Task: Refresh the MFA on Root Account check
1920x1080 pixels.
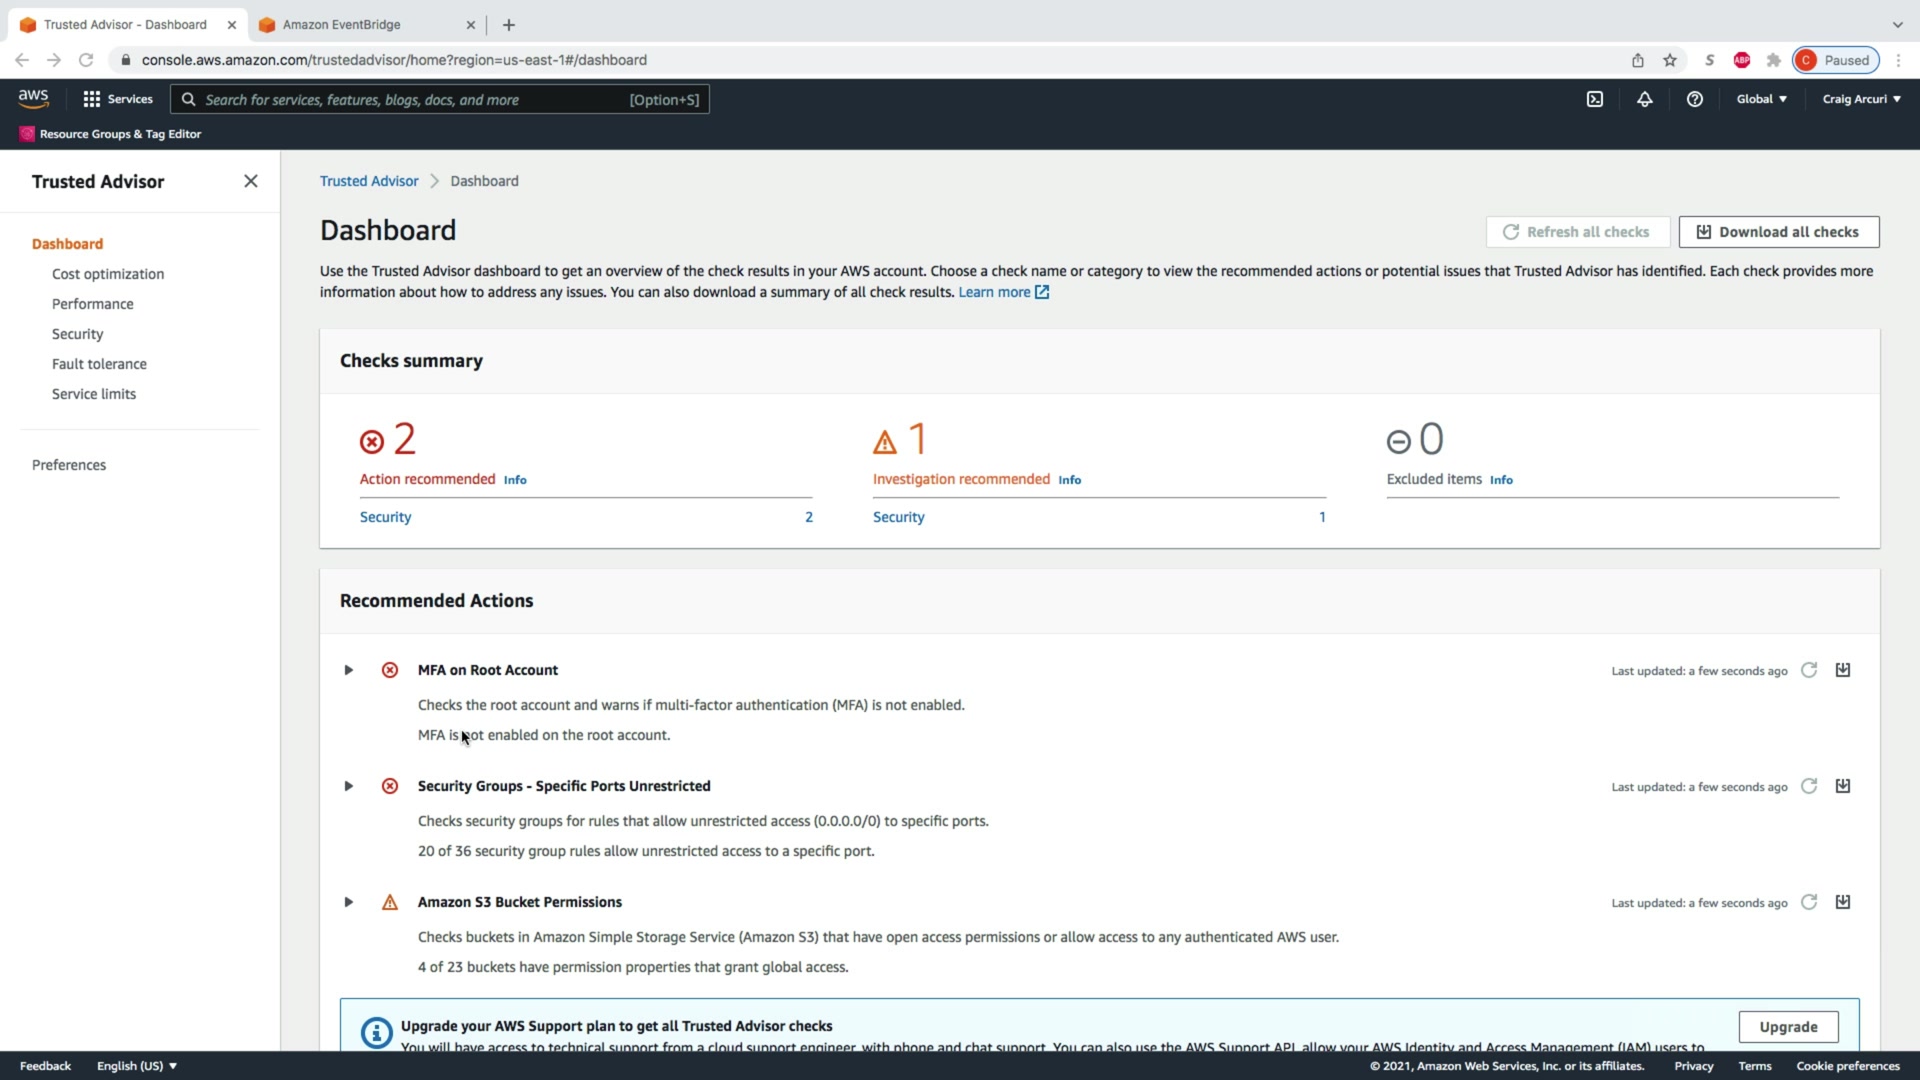Action: click(1808, 670)
